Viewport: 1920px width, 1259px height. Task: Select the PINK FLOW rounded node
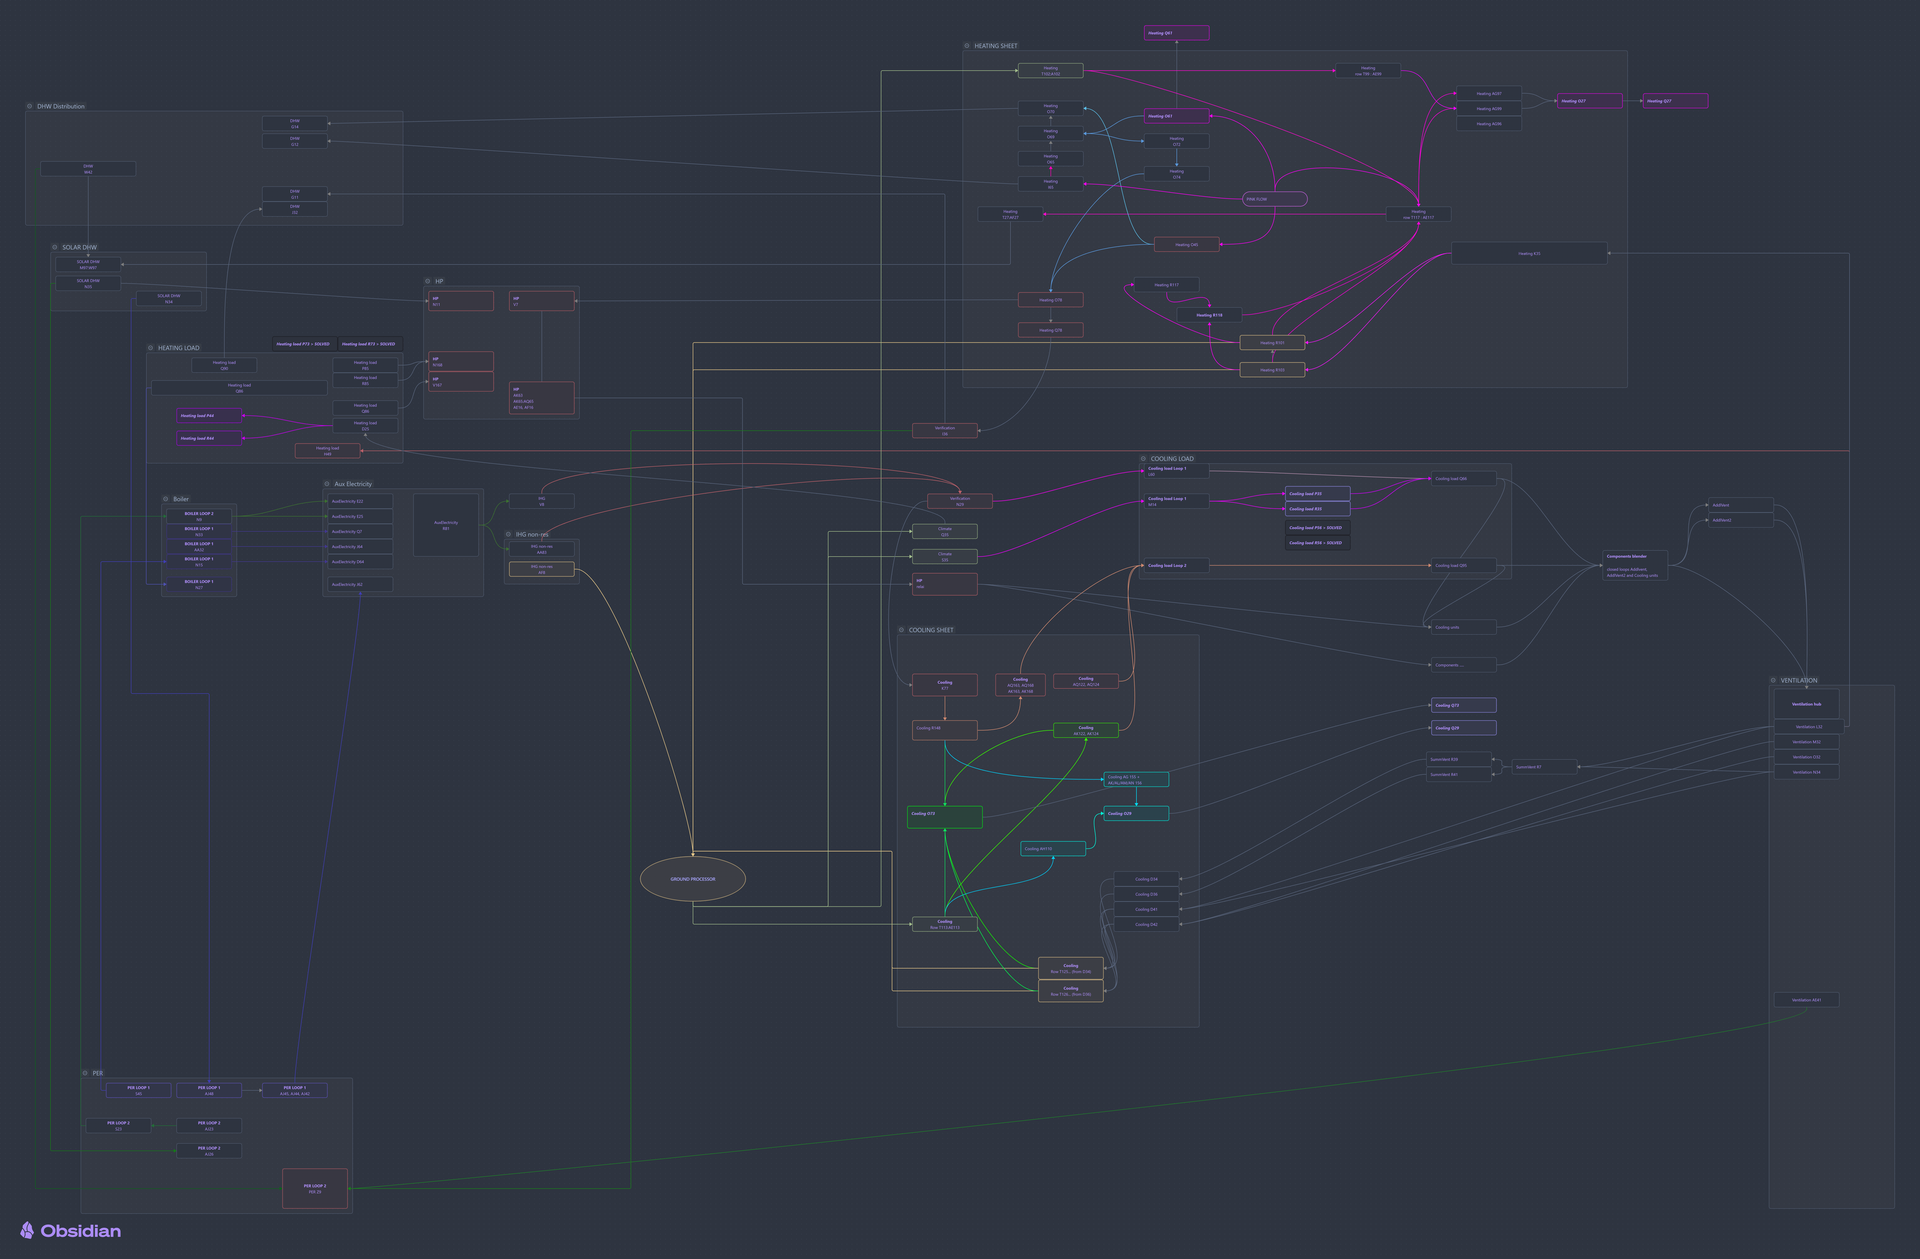pos(1274,199)
